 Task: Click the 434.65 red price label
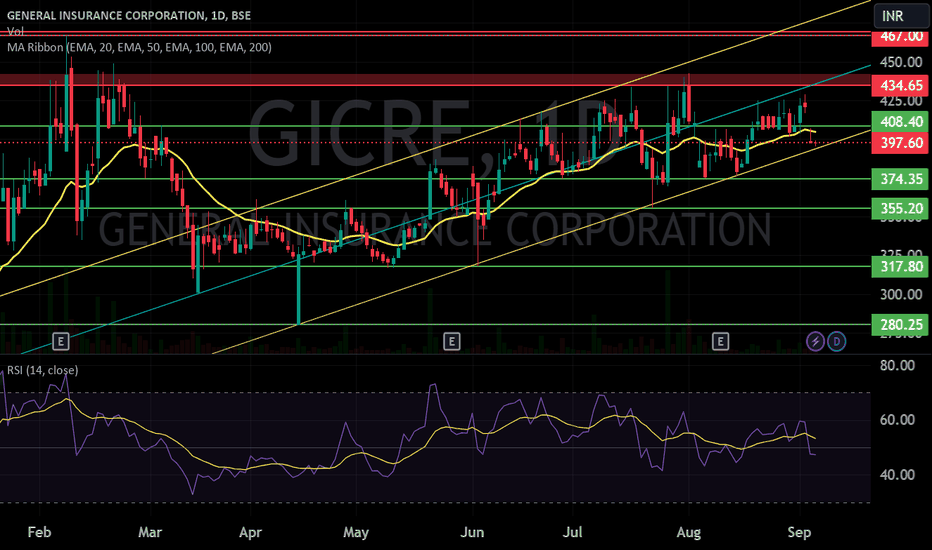(x=900, y=86)
